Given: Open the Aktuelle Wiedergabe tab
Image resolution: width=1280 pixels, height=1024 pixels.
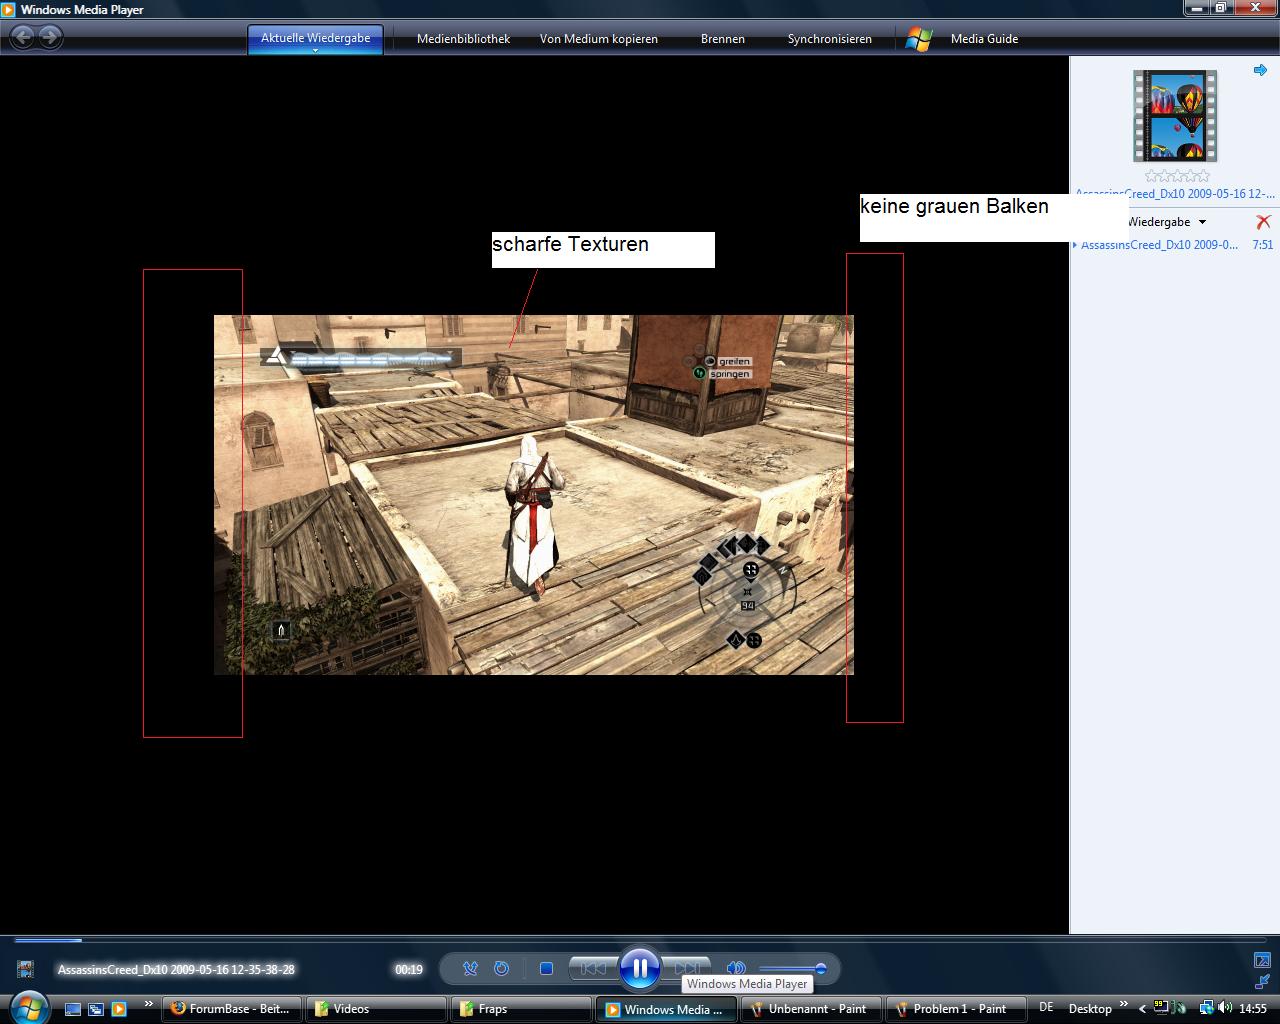Looking at the screenshot, I should point(315,38).
